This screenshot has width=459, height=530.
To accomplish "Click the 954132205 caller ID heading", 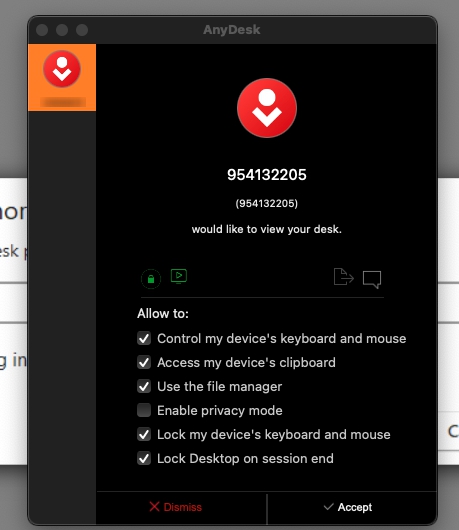I will pyautogui.click(x=267, y=175).
